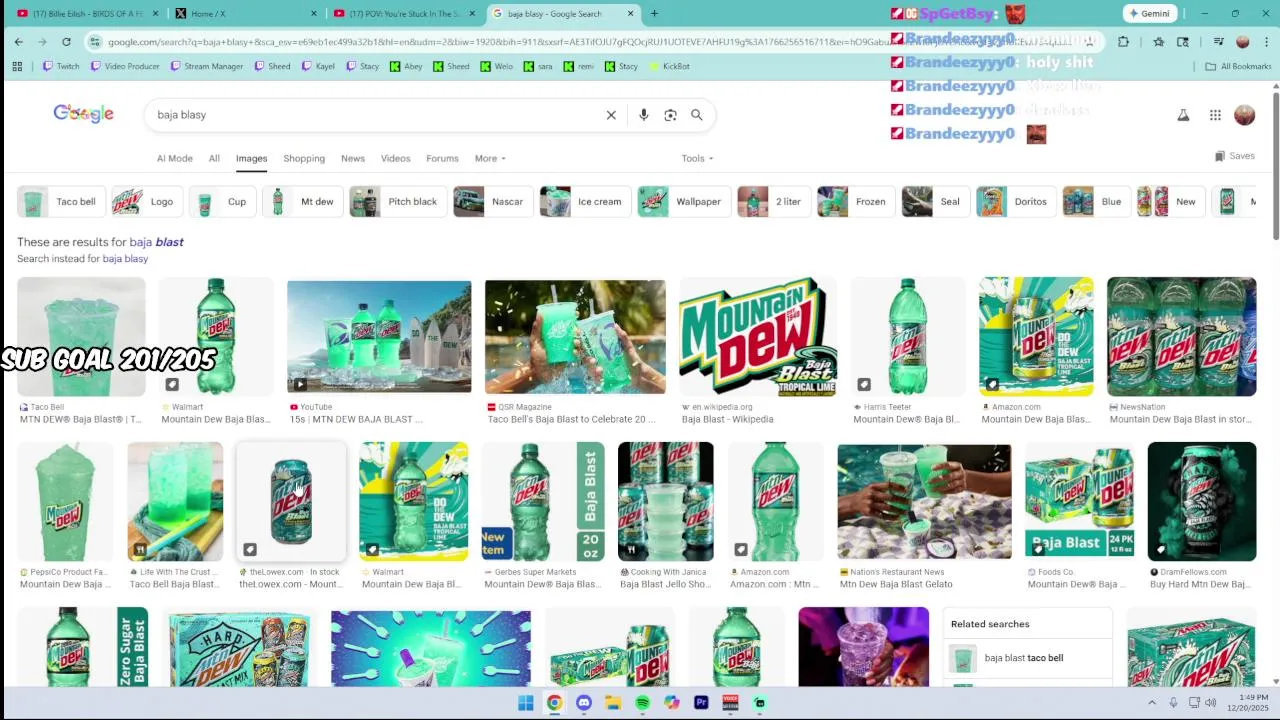The width and height of the screenshot is (1280, 720).
Task: Open File Explorer from the taskbar
Action: coord(613,703)
